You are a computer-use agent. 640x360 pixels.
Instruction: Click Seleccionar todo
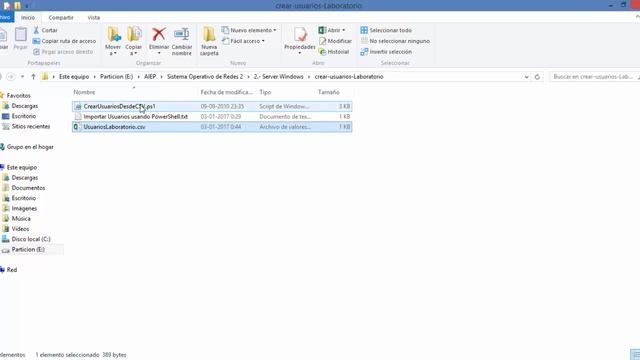coord(386,30)
